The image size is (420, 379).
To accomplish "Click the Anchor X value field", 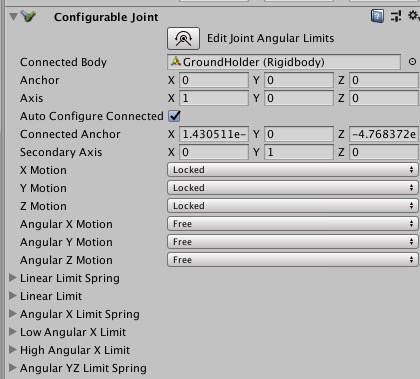I will [214, 80].
